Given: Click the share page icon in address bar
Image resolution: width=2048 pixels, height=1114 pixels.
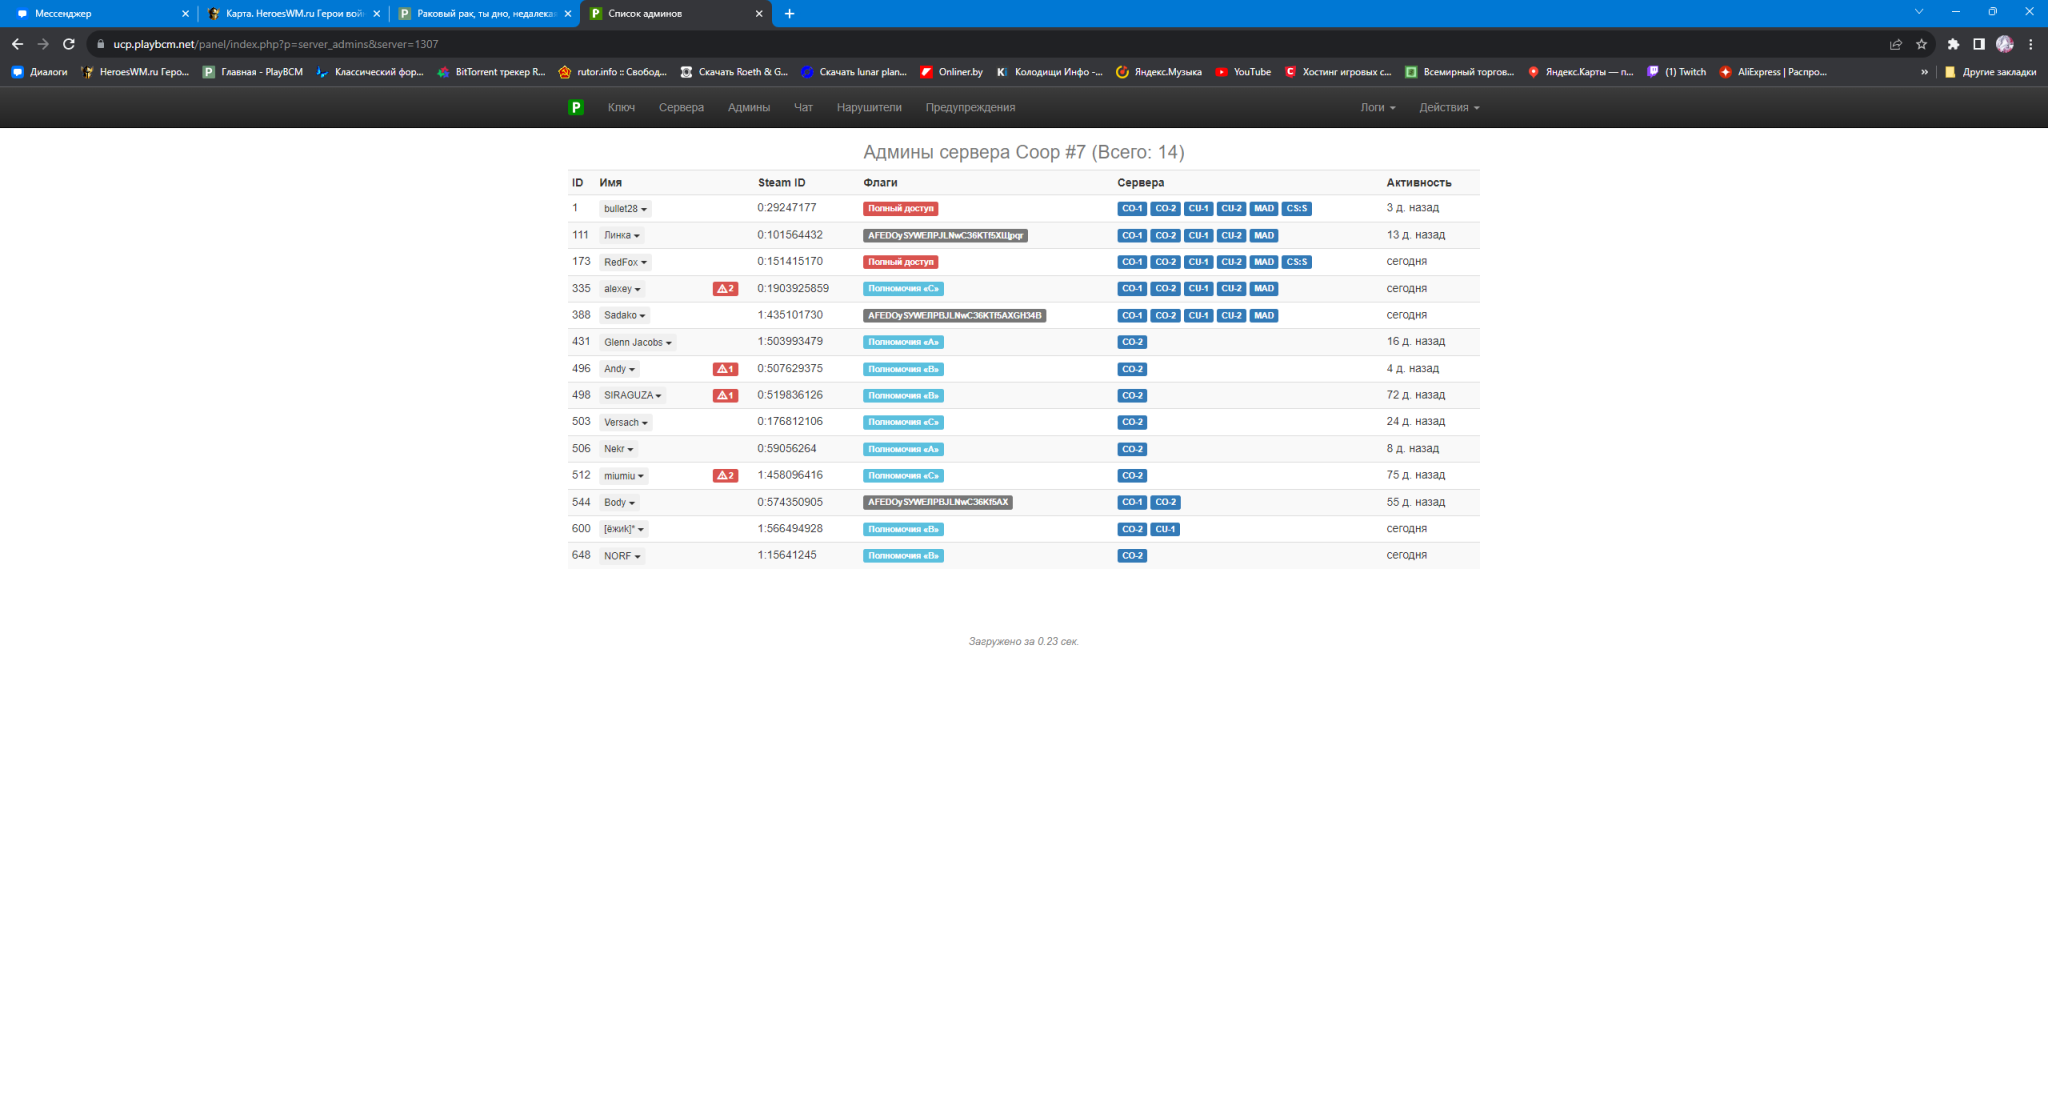Looking at the screenshot, I should point(1895,44).
